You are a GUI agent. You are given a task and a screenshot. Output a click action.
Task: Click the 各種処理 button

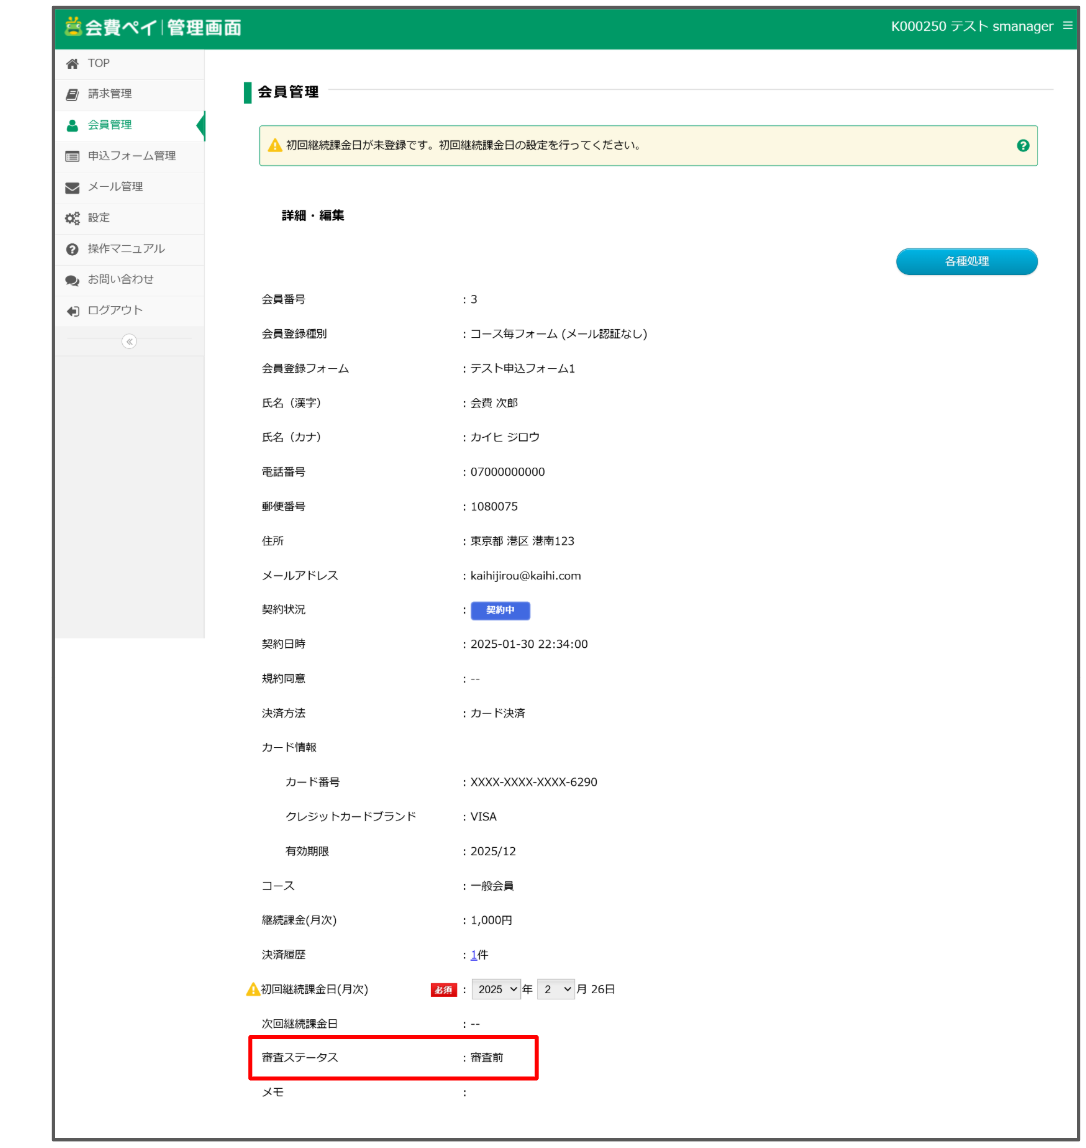click(x=966, y=262)
